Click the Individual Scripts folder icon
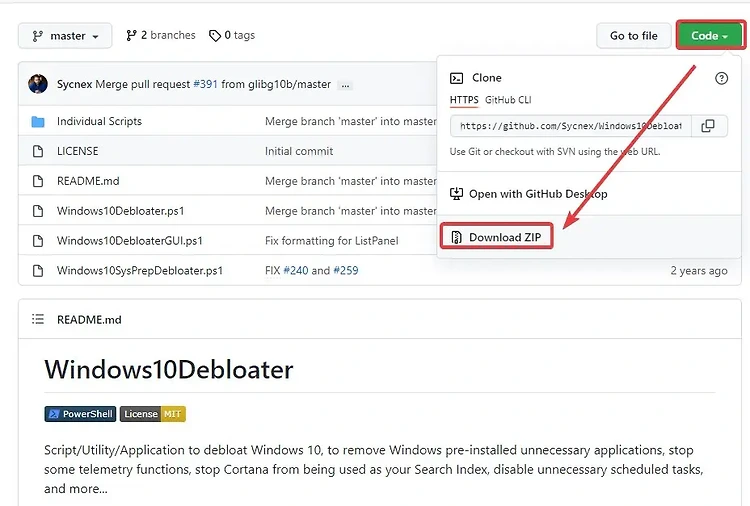Image resolution: width=750 pixels, height=506 pixels. click(x=38, y=121)
